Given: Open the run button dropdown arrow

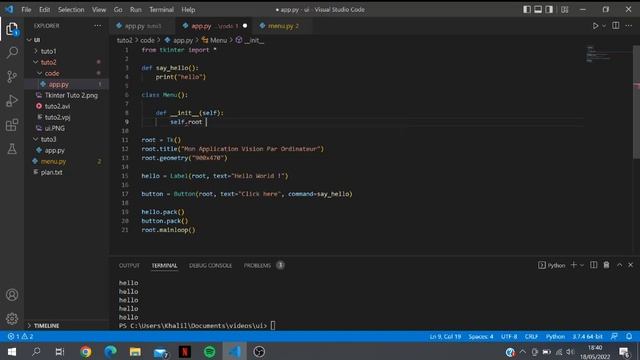Looking at the screenshot, I should point(604,26).
